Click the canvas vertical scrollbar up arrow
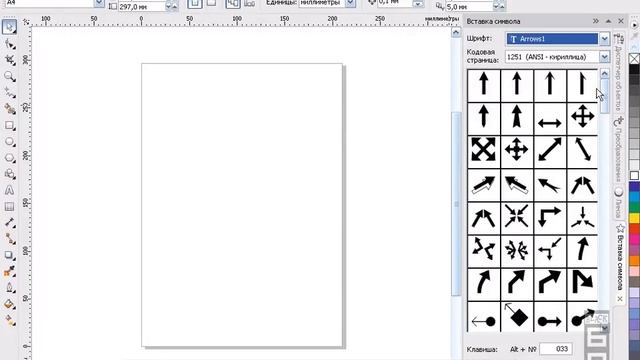 pos(456,33)
